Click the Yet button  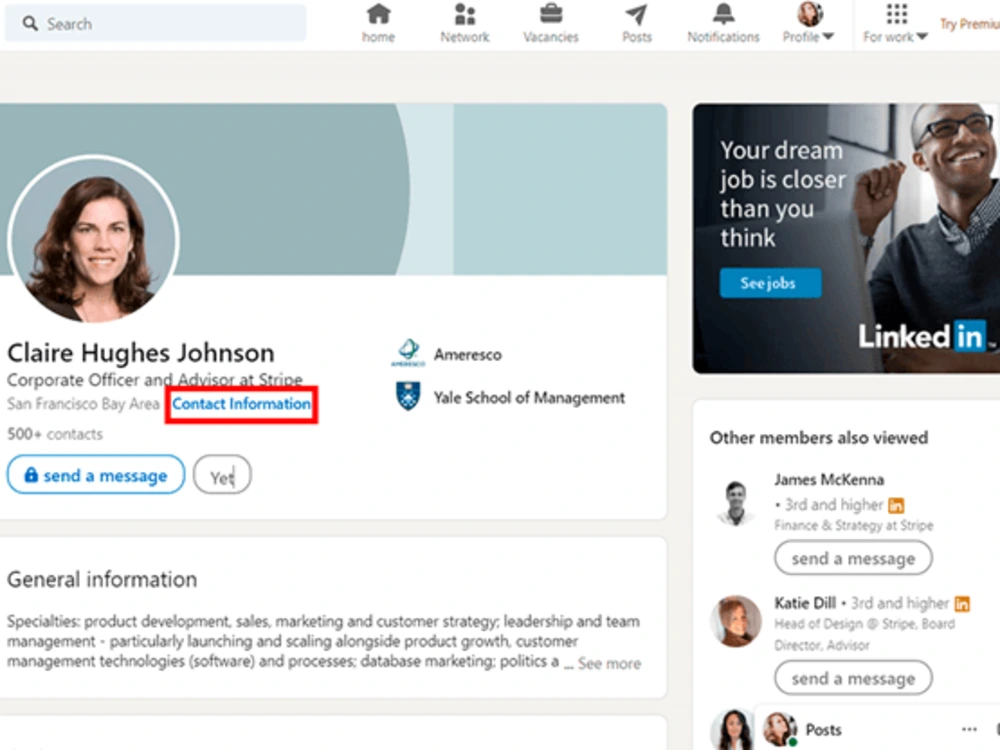click(x=222, y=474)
